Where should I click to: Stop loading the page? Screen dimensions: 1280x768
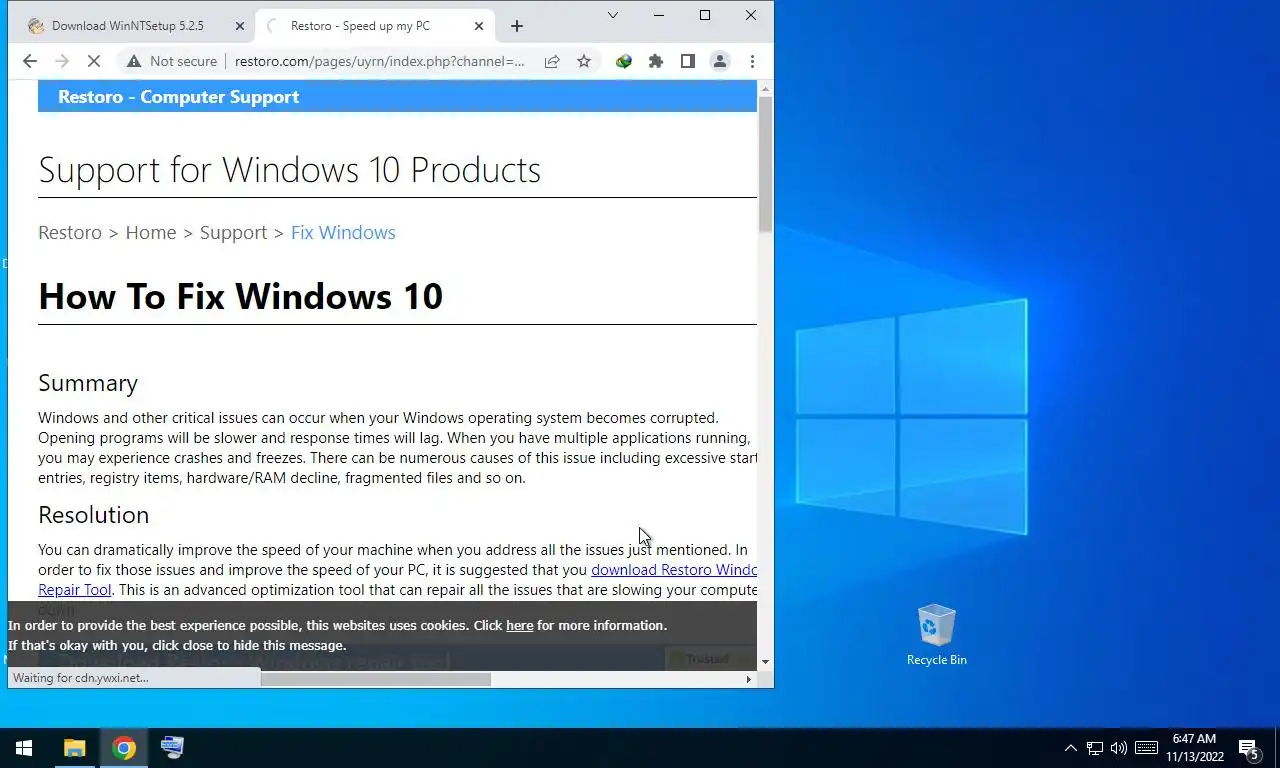[94, 61]
